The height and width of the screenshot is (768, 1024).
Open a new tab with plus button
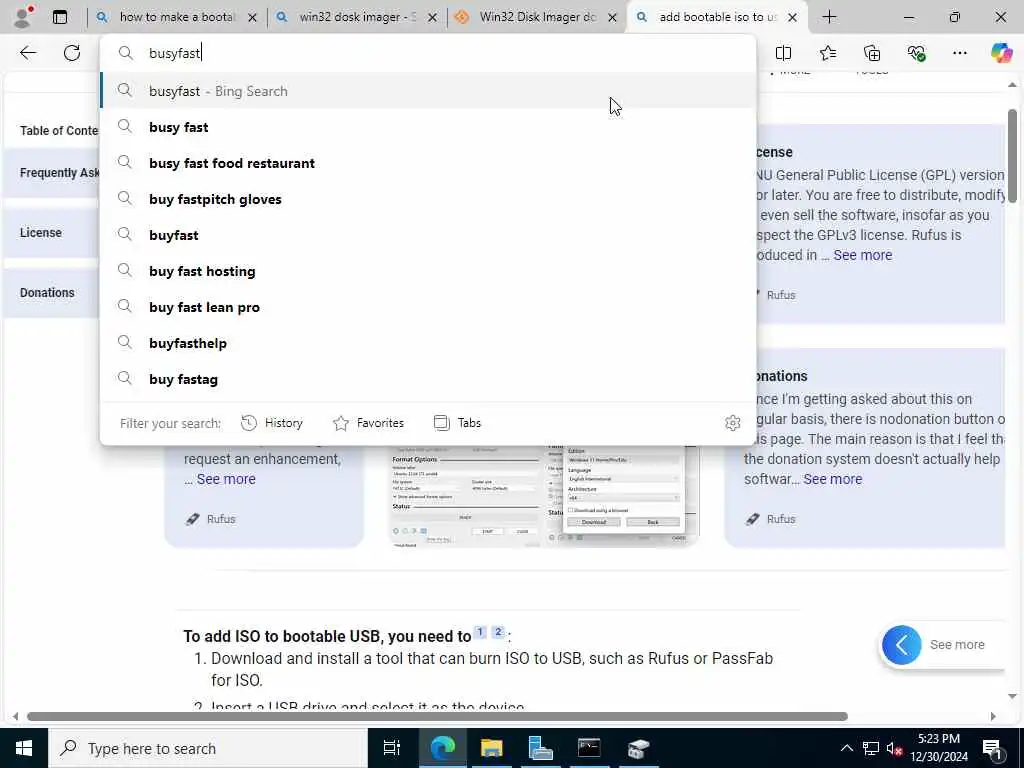pyautogui.click(x=829, y=17)
